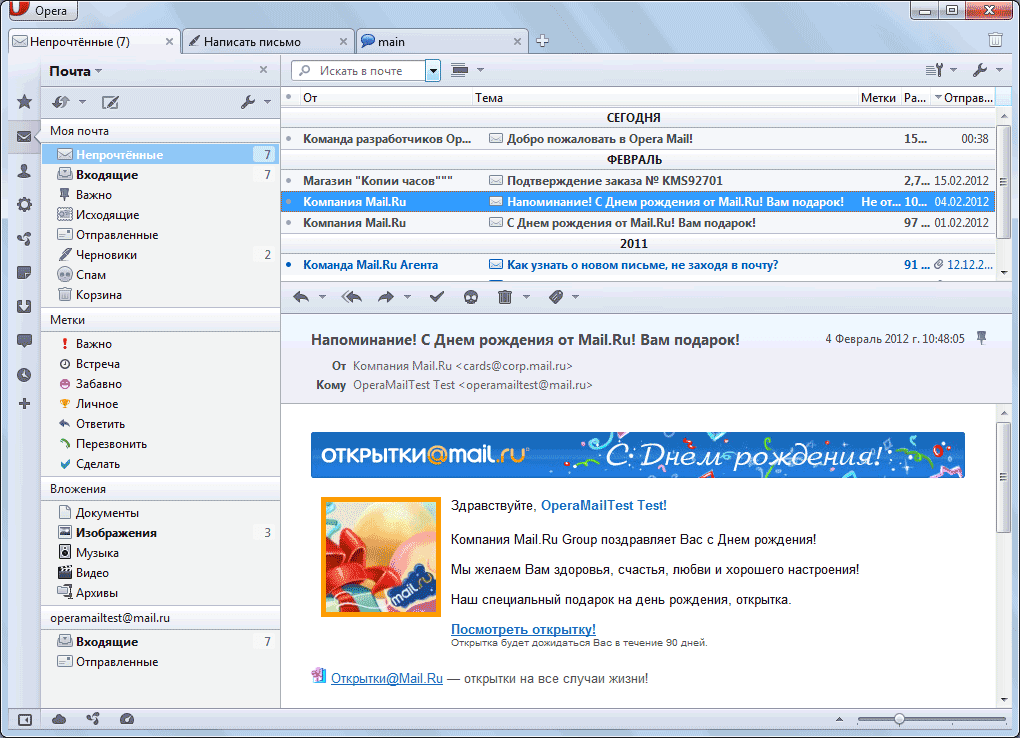
Task: Toggle panels with bottom-left panel icon
Action: tap(25, 719)
